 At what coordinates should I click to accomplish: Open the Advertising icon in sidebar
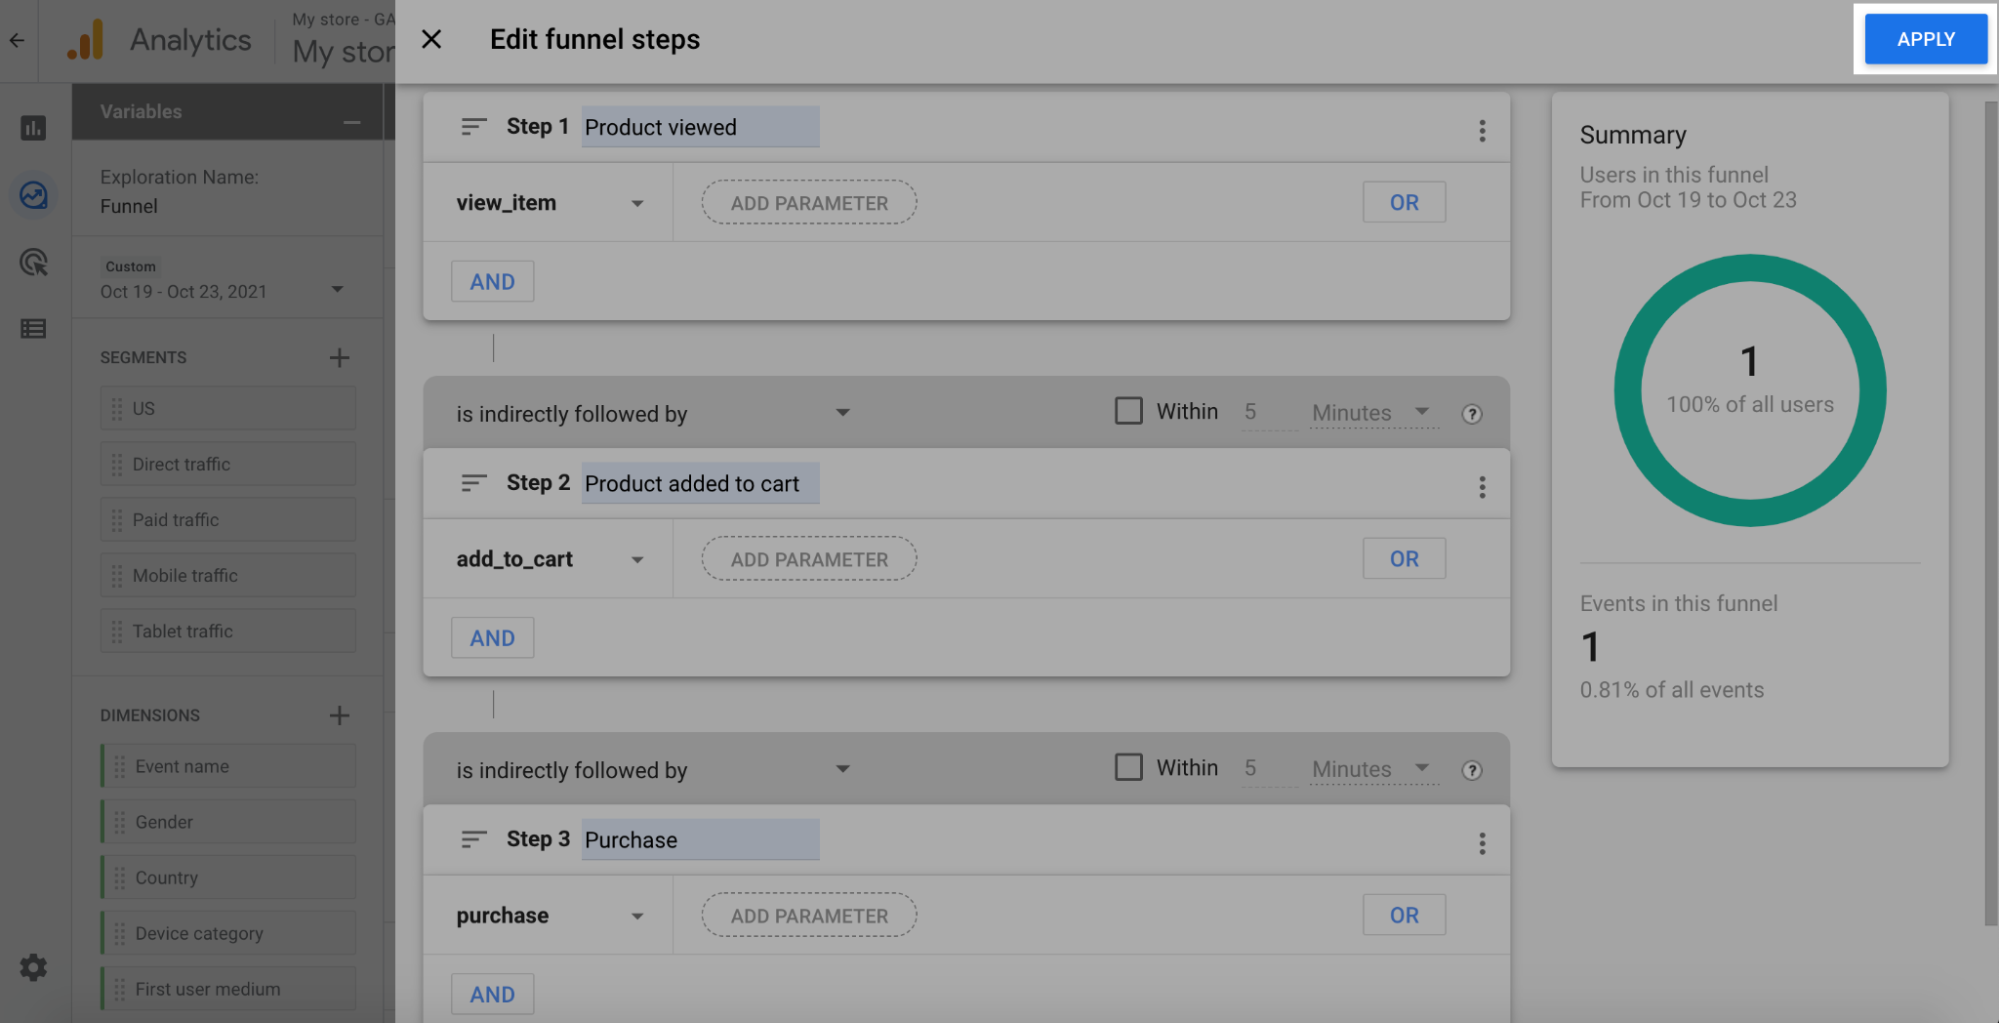(x=33, y=262)
